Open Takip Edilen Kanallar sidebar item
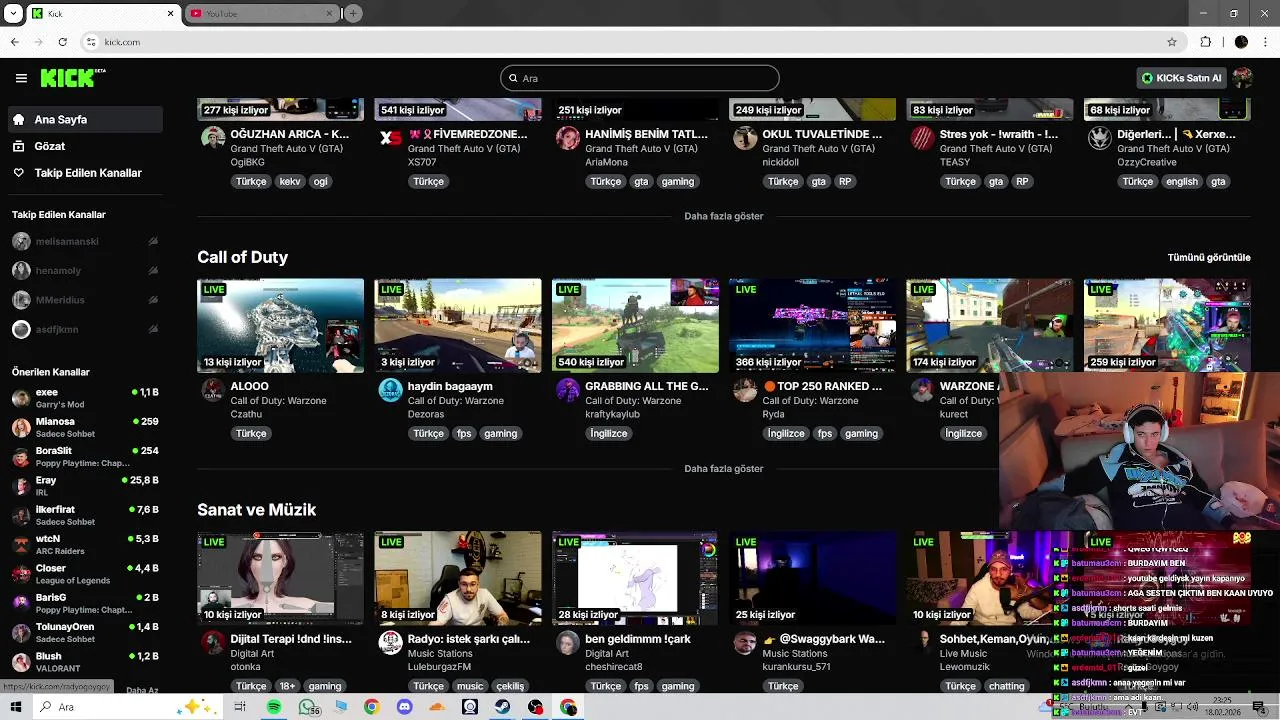Viewport: 1280px width, 720px height. coord(85,173)
